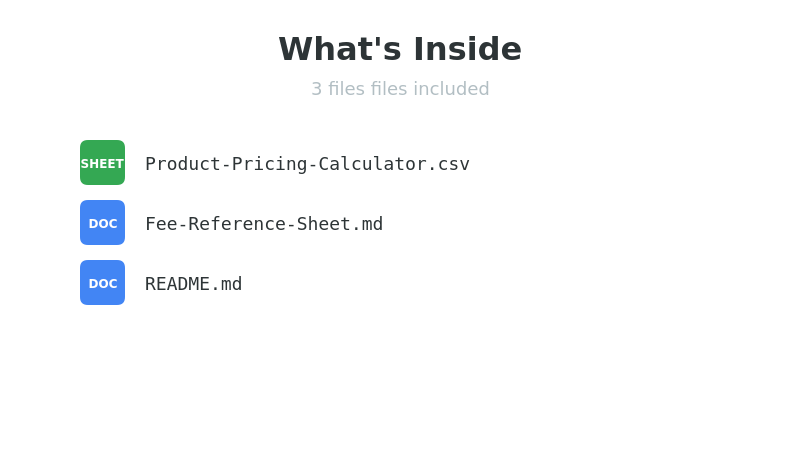
Task: Click the "3 files files included" subtitle
Action: click(400, 89)
